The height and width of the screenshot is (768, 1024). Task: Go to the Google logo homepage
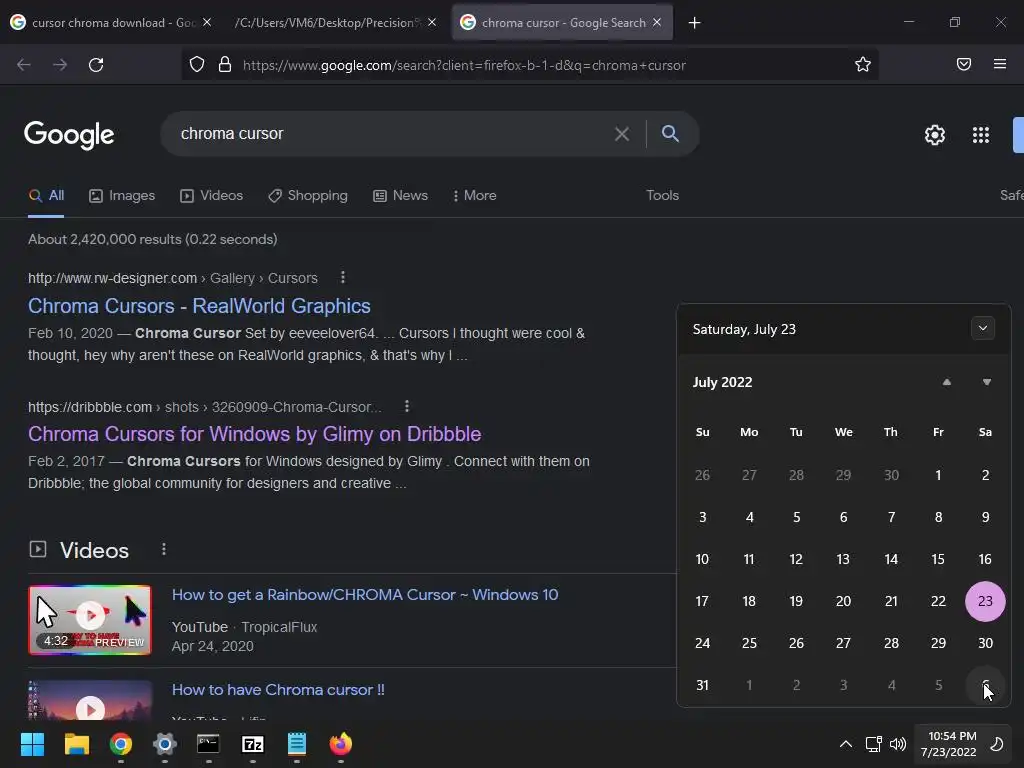pyautogui.click(x=69, y=135)
